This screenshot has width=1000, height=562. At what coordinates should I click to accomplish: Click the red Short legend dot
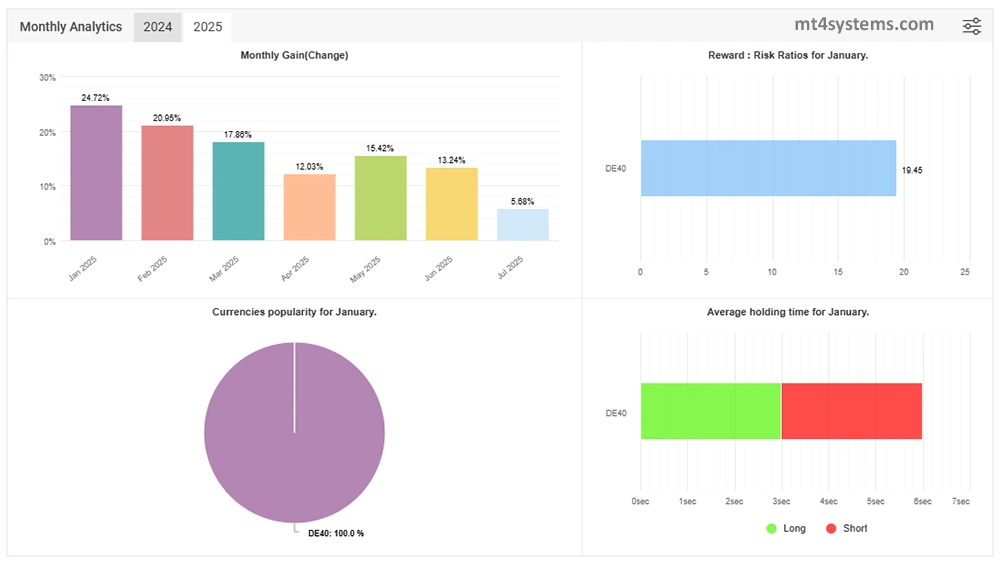(x=832, y=528)
